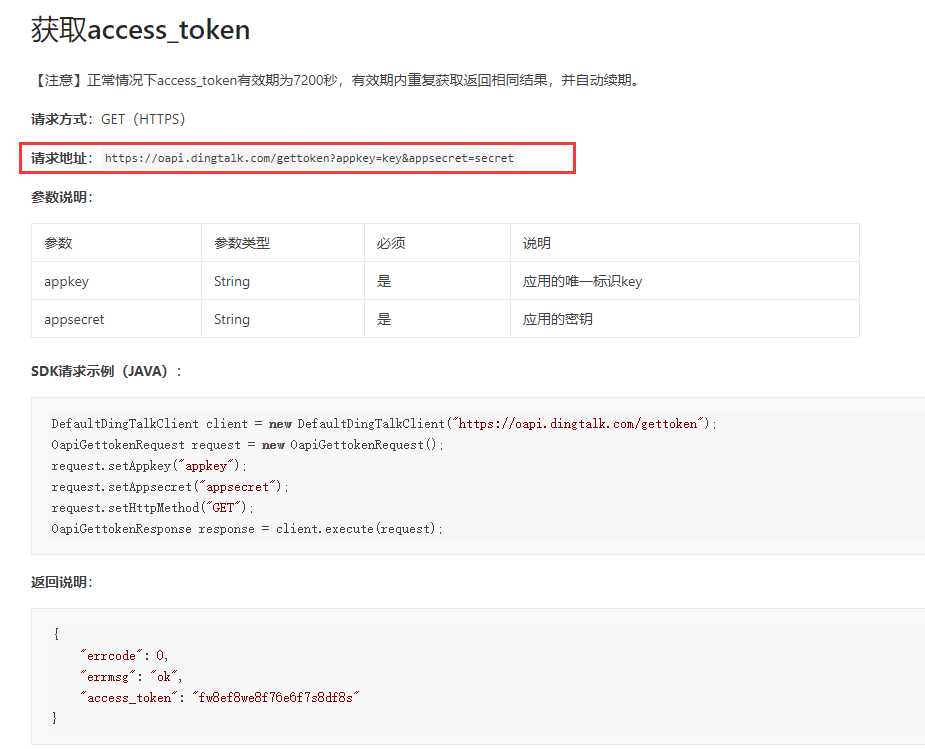Screen dimensions: 925x749
Task: Select the appkey parameter cell
Action: 116,281
